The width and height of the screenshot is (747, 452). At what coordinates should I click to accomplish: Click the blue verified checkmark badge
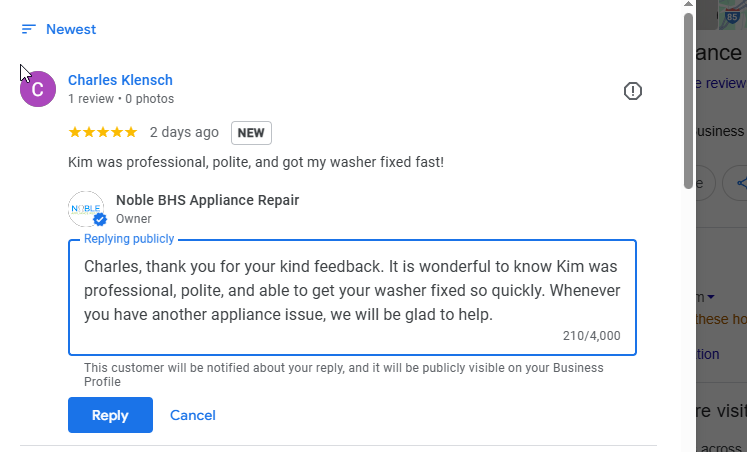pos(100,220)
